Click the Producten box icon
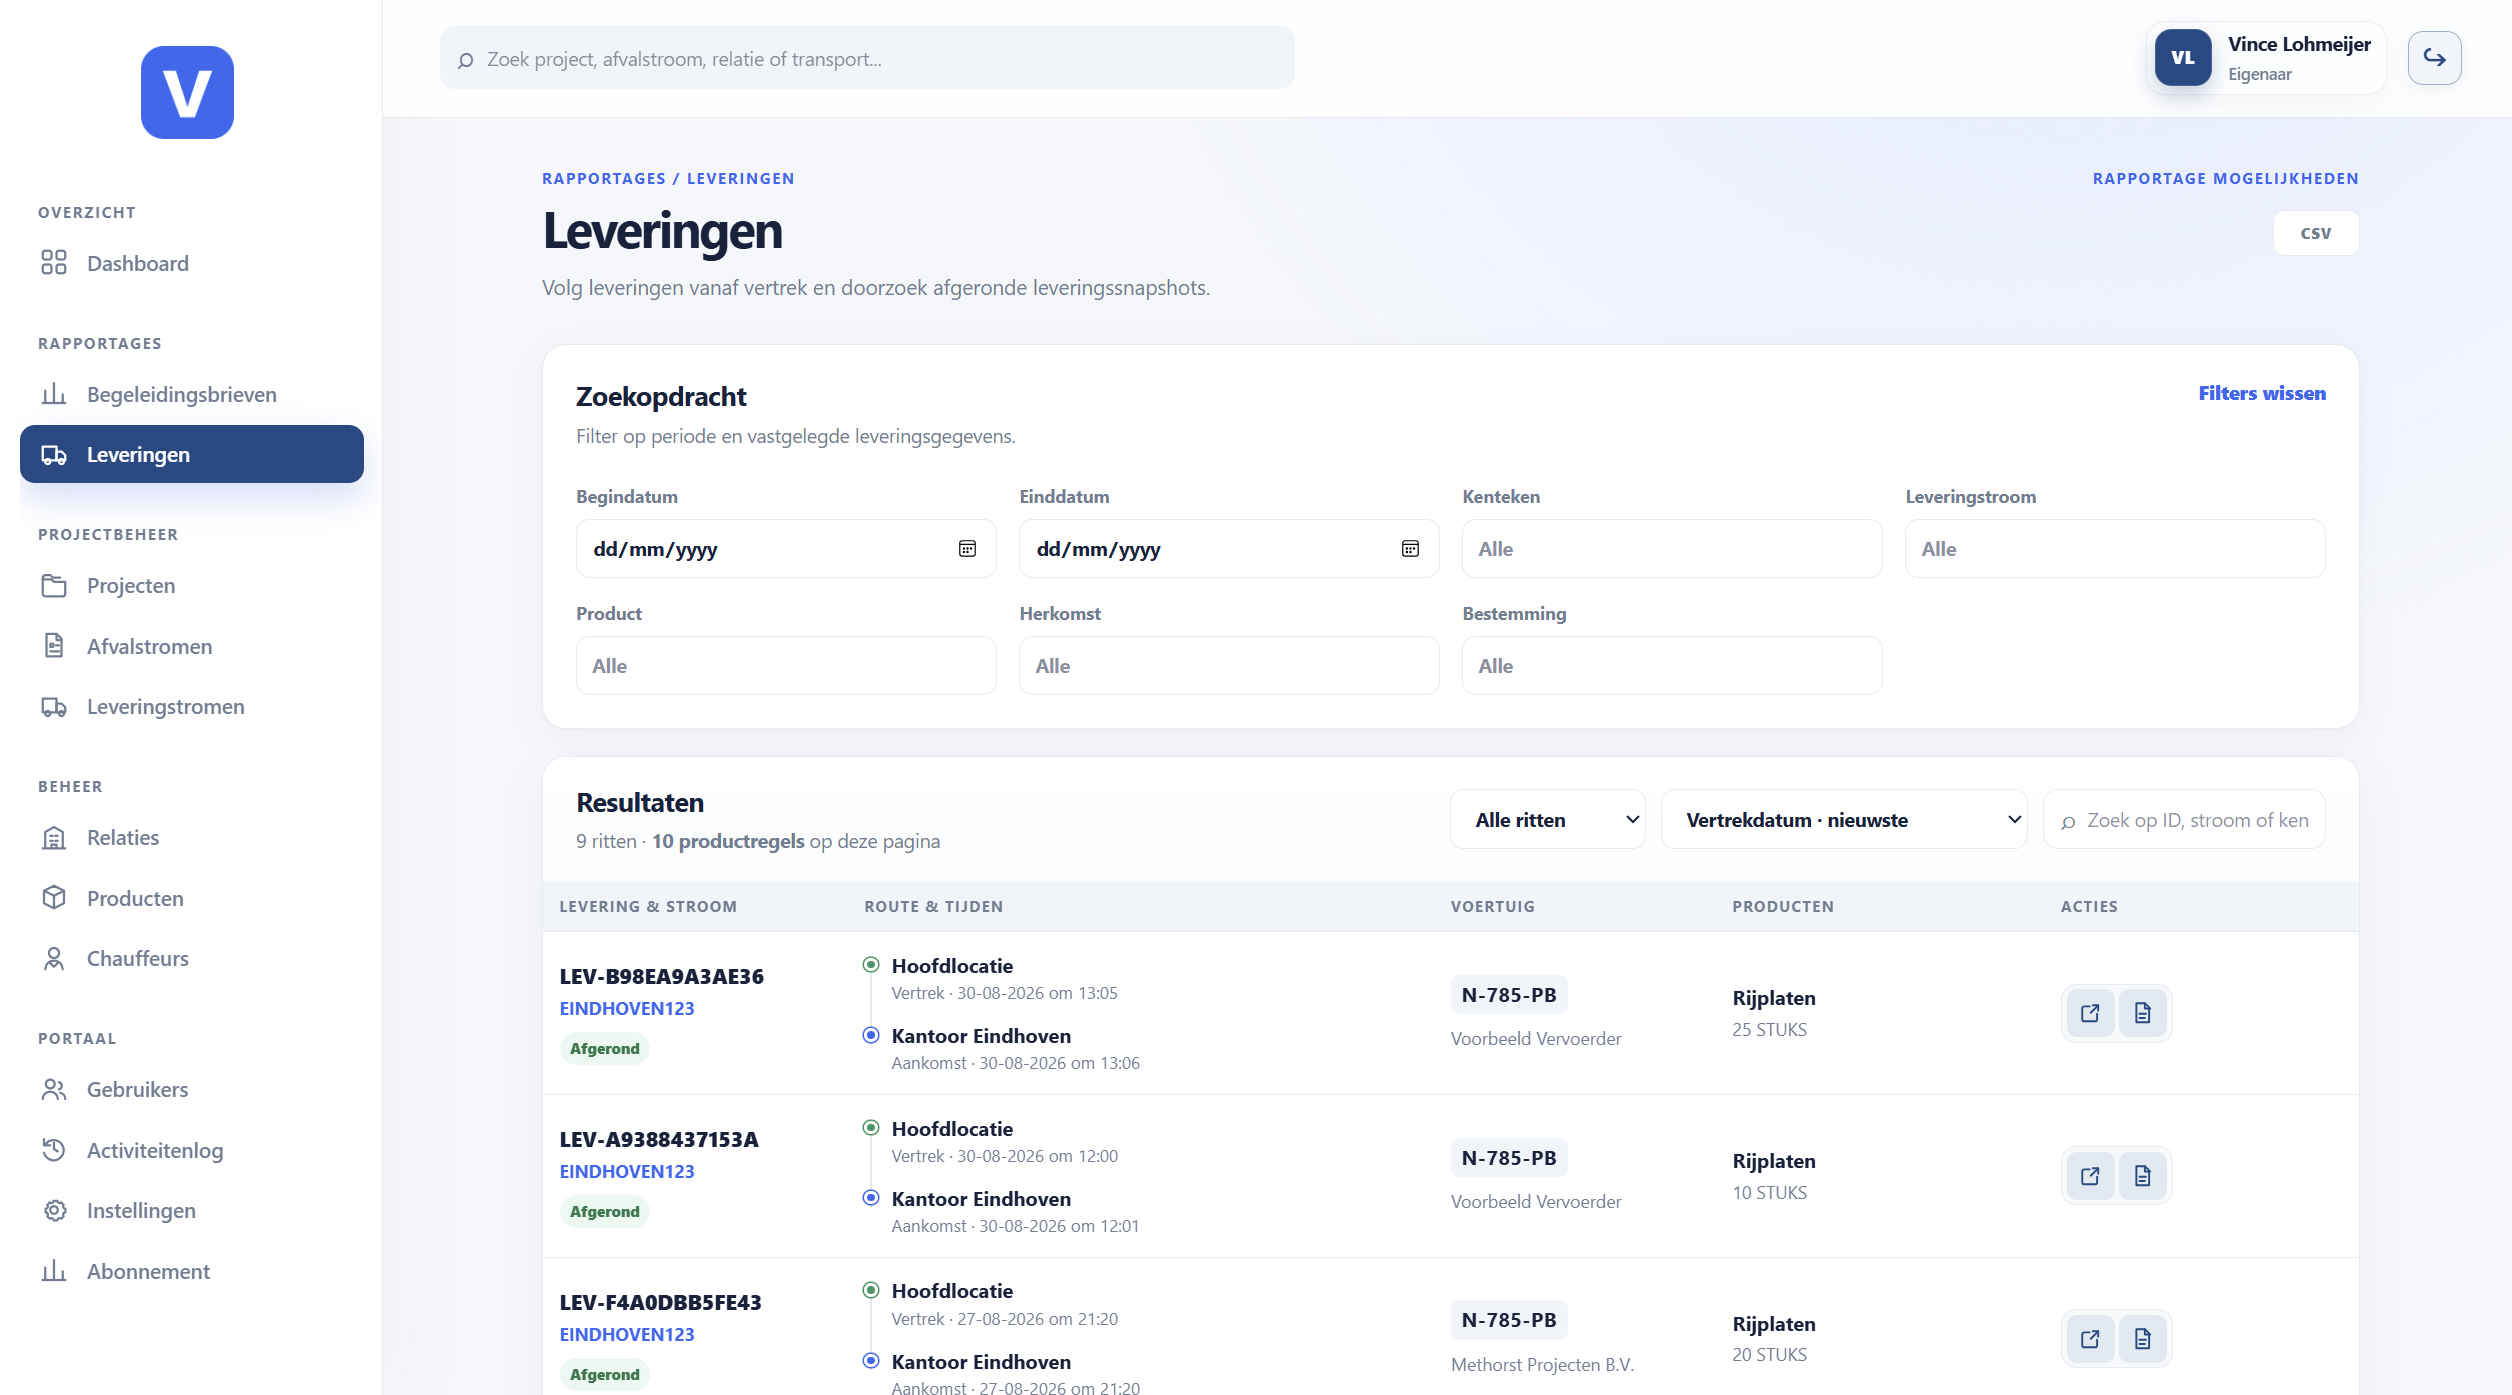 coord(54,898)
